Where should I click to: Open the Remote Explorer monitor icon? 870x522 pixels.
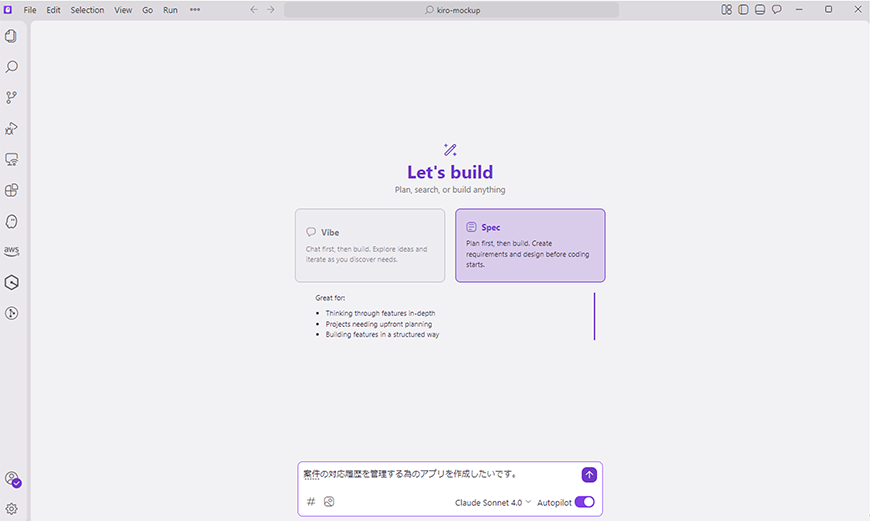pyautogui.click(x=11, y=160)
